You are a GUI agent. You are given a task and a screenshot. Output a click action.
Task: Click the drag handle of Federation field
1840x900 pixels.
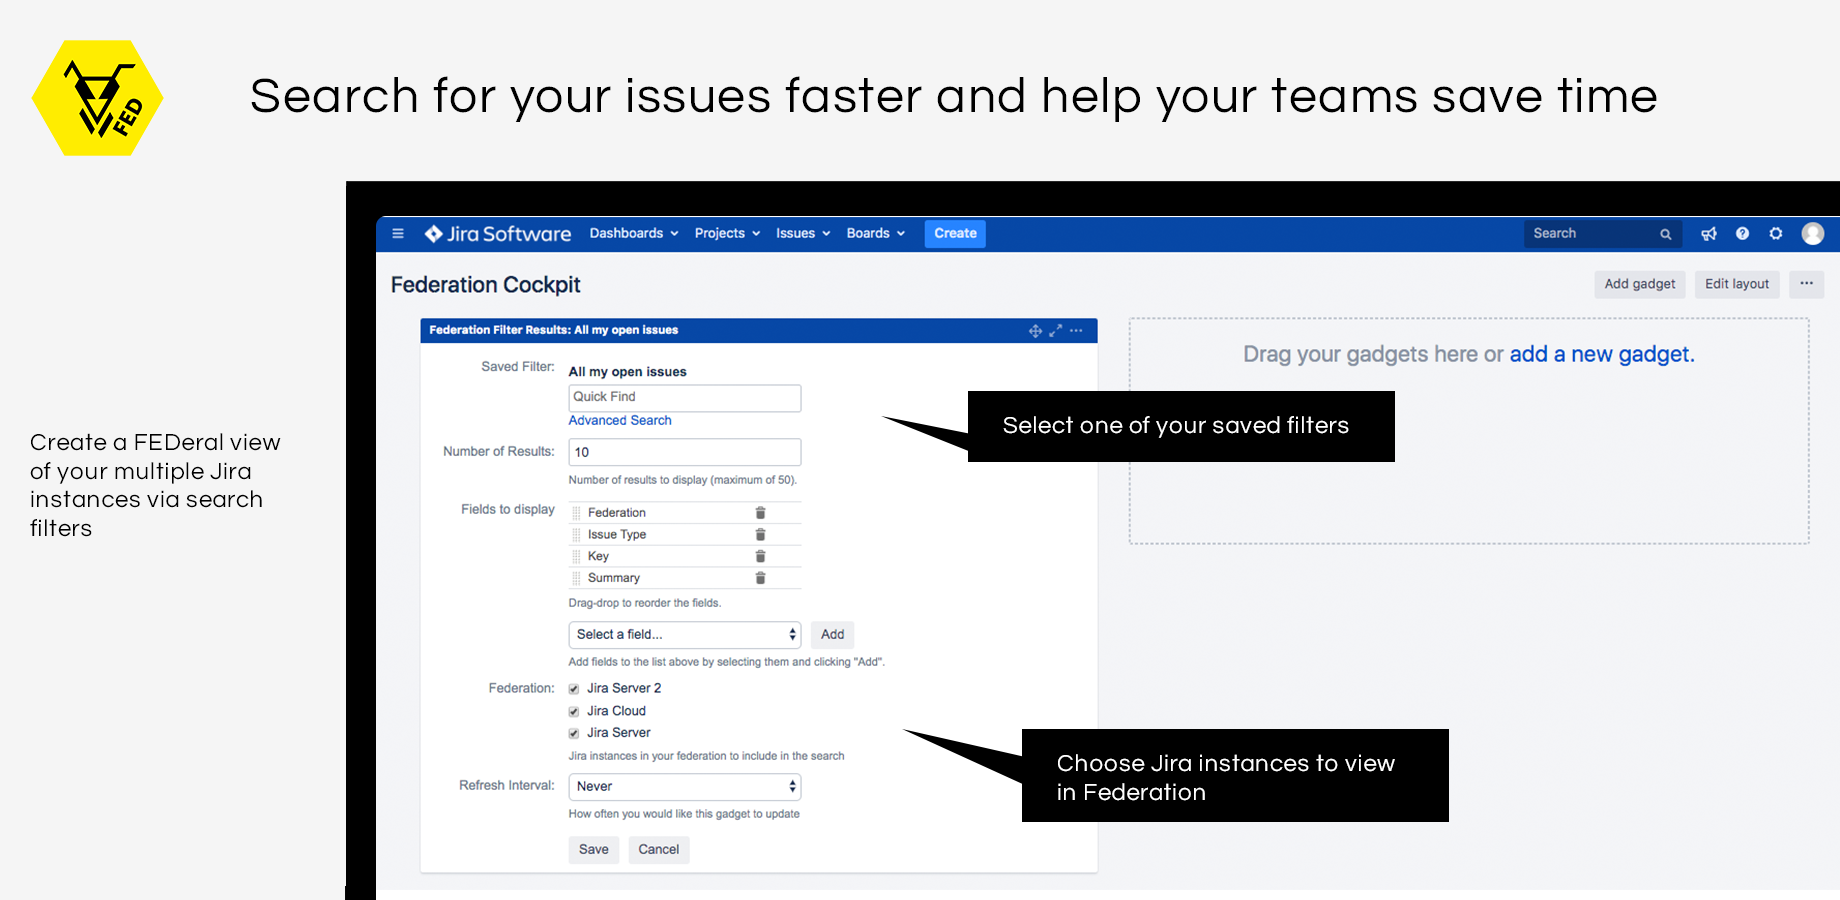click(576, 513)
